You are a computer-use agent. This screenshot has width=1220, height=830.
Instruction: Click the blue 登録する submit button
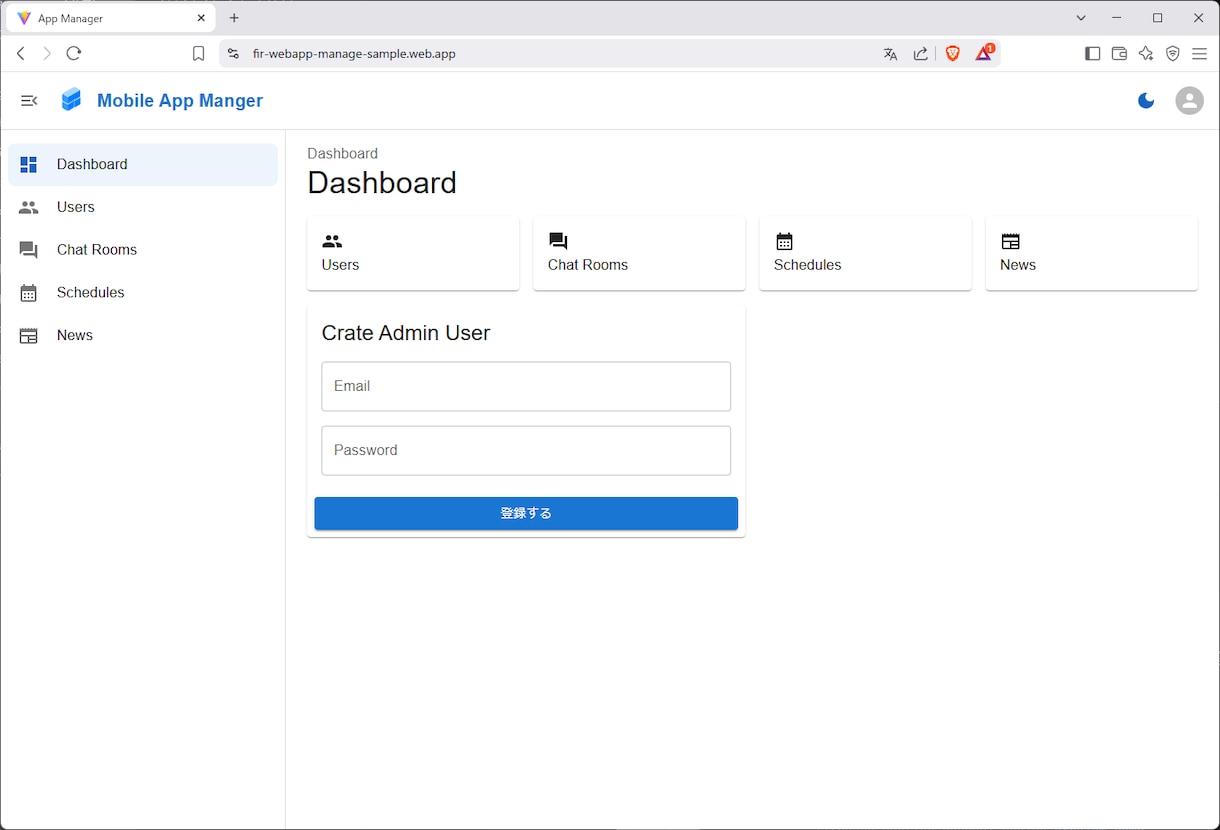(x=526, y=513)
